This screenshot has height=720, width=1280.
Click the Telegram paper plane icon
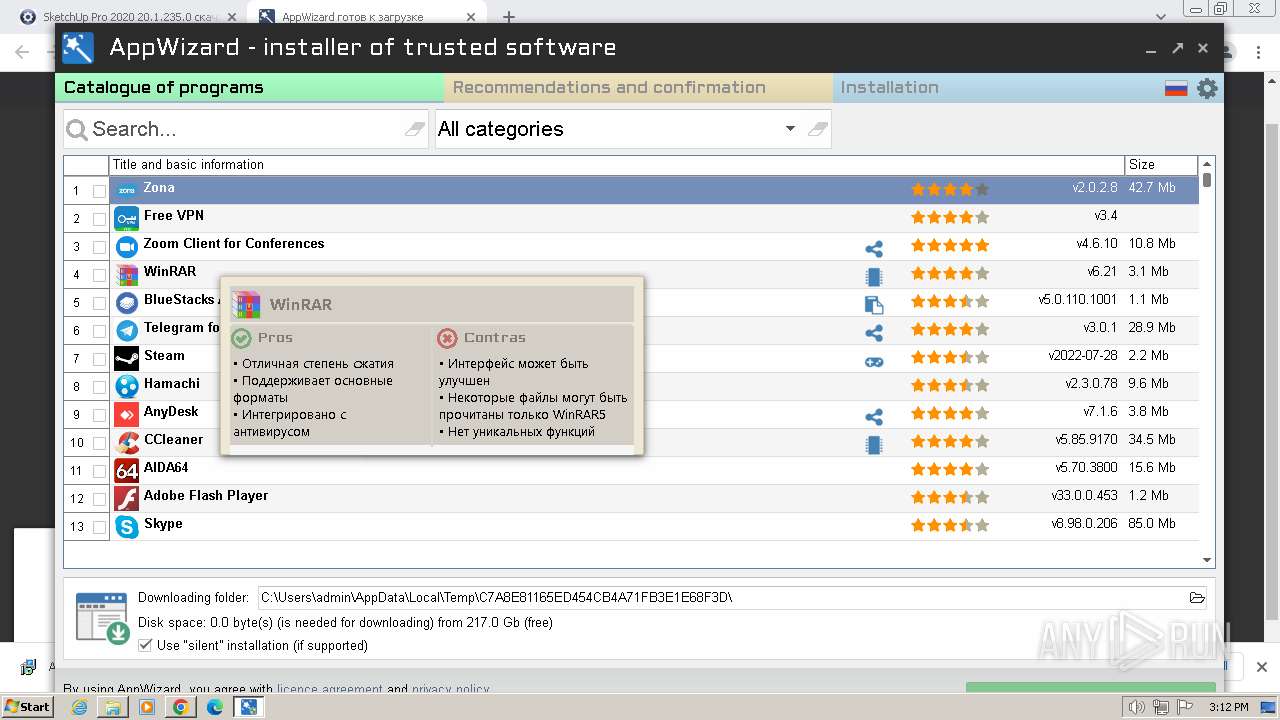(x=126, y=330)
